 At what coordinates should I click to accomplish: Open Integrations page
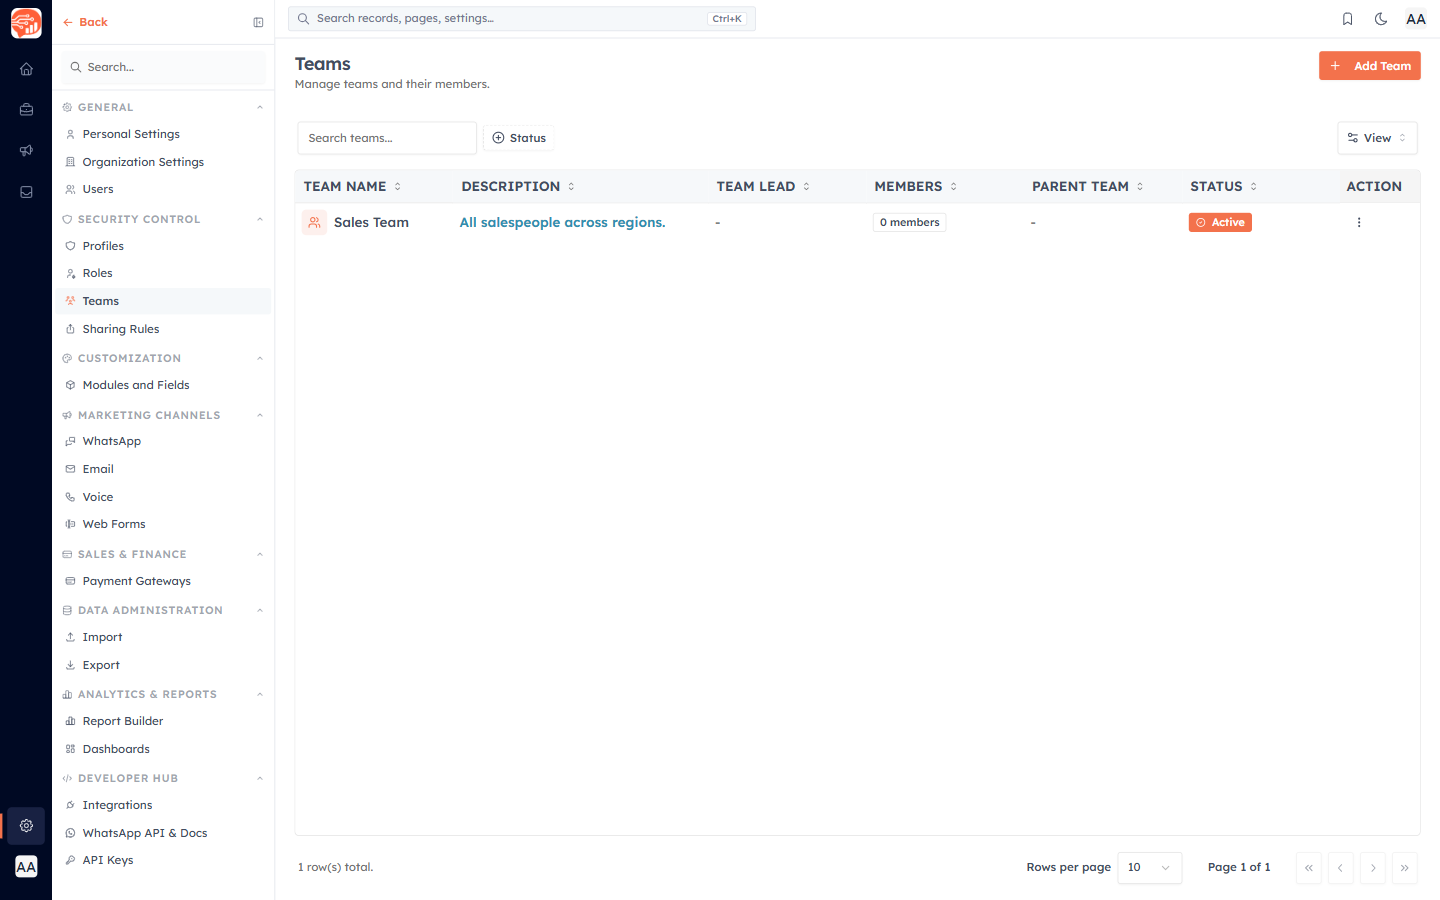(x=162, y=805)
